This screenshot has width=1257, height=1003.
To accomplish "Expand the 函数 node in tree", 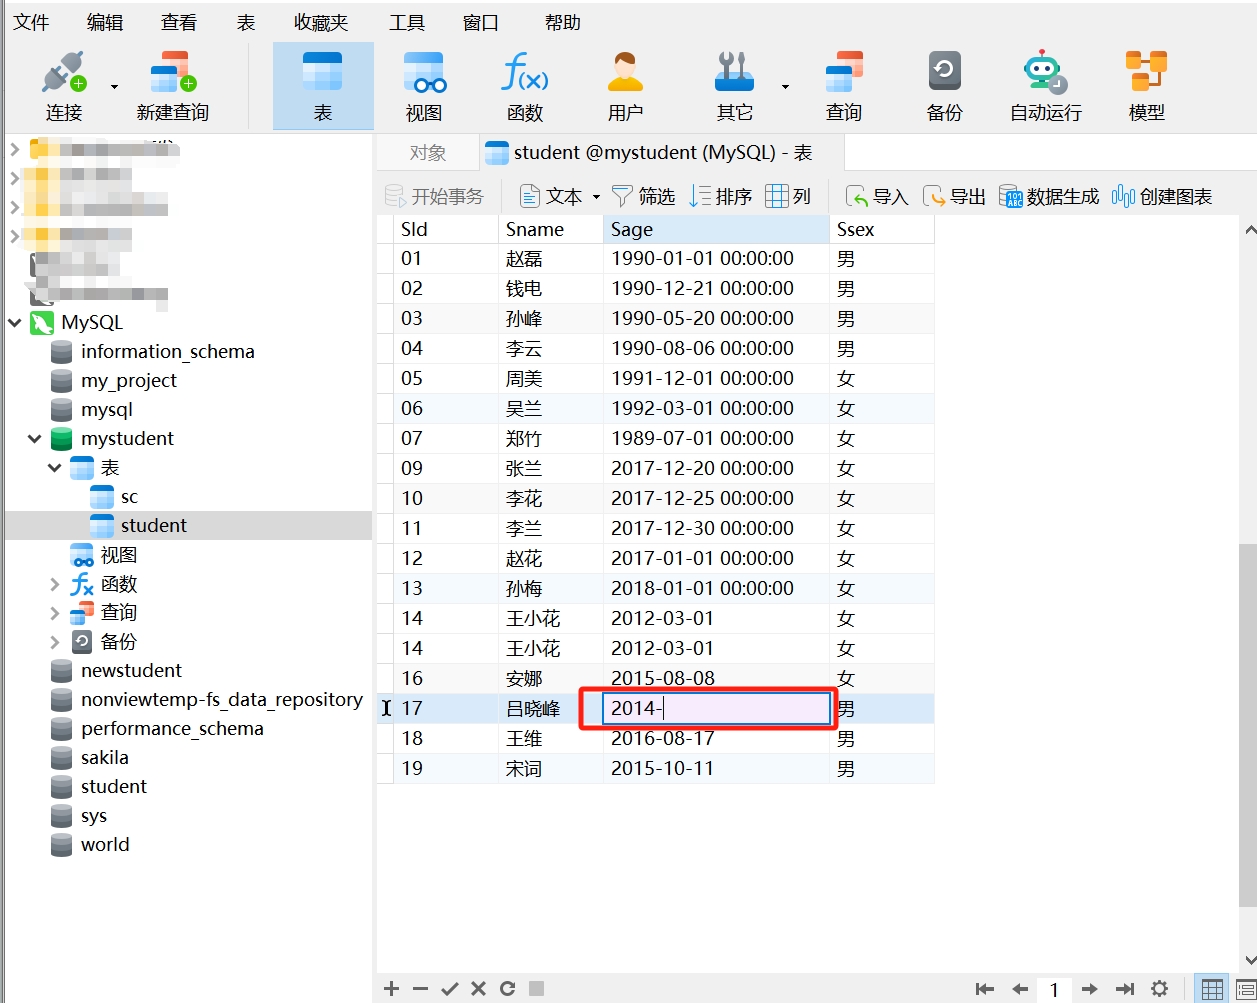I will coord(55,584).
